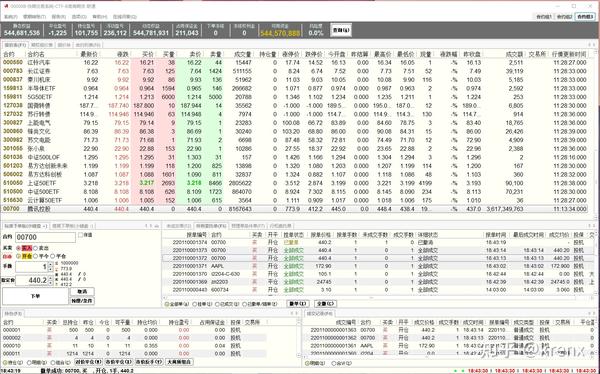Increase order quantity with the up spinner arrow
The height and width of the screenshot is (374, 600).
pyautogui.click(x=50, y=264)
